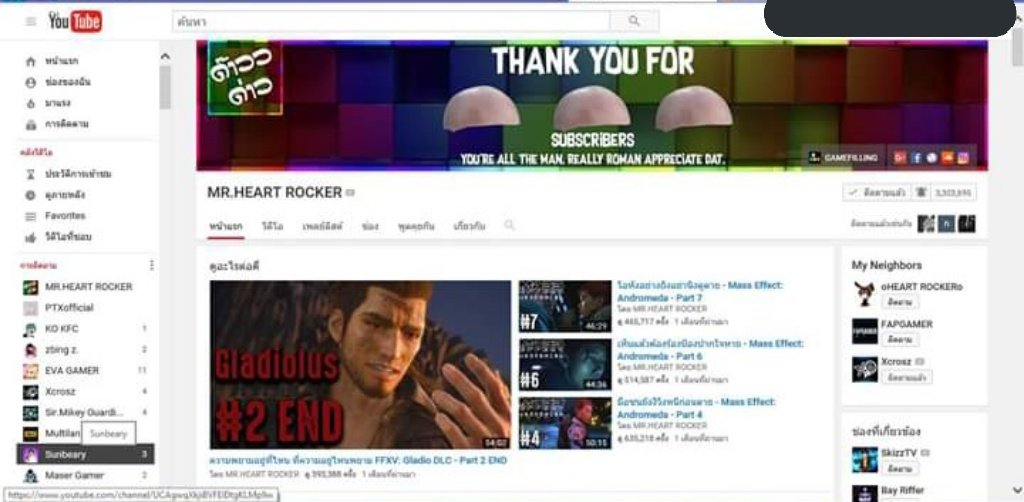1024x502 pixels.
Task: Subscribe to the SkizzTV channel
Action: tap(899, 468)
